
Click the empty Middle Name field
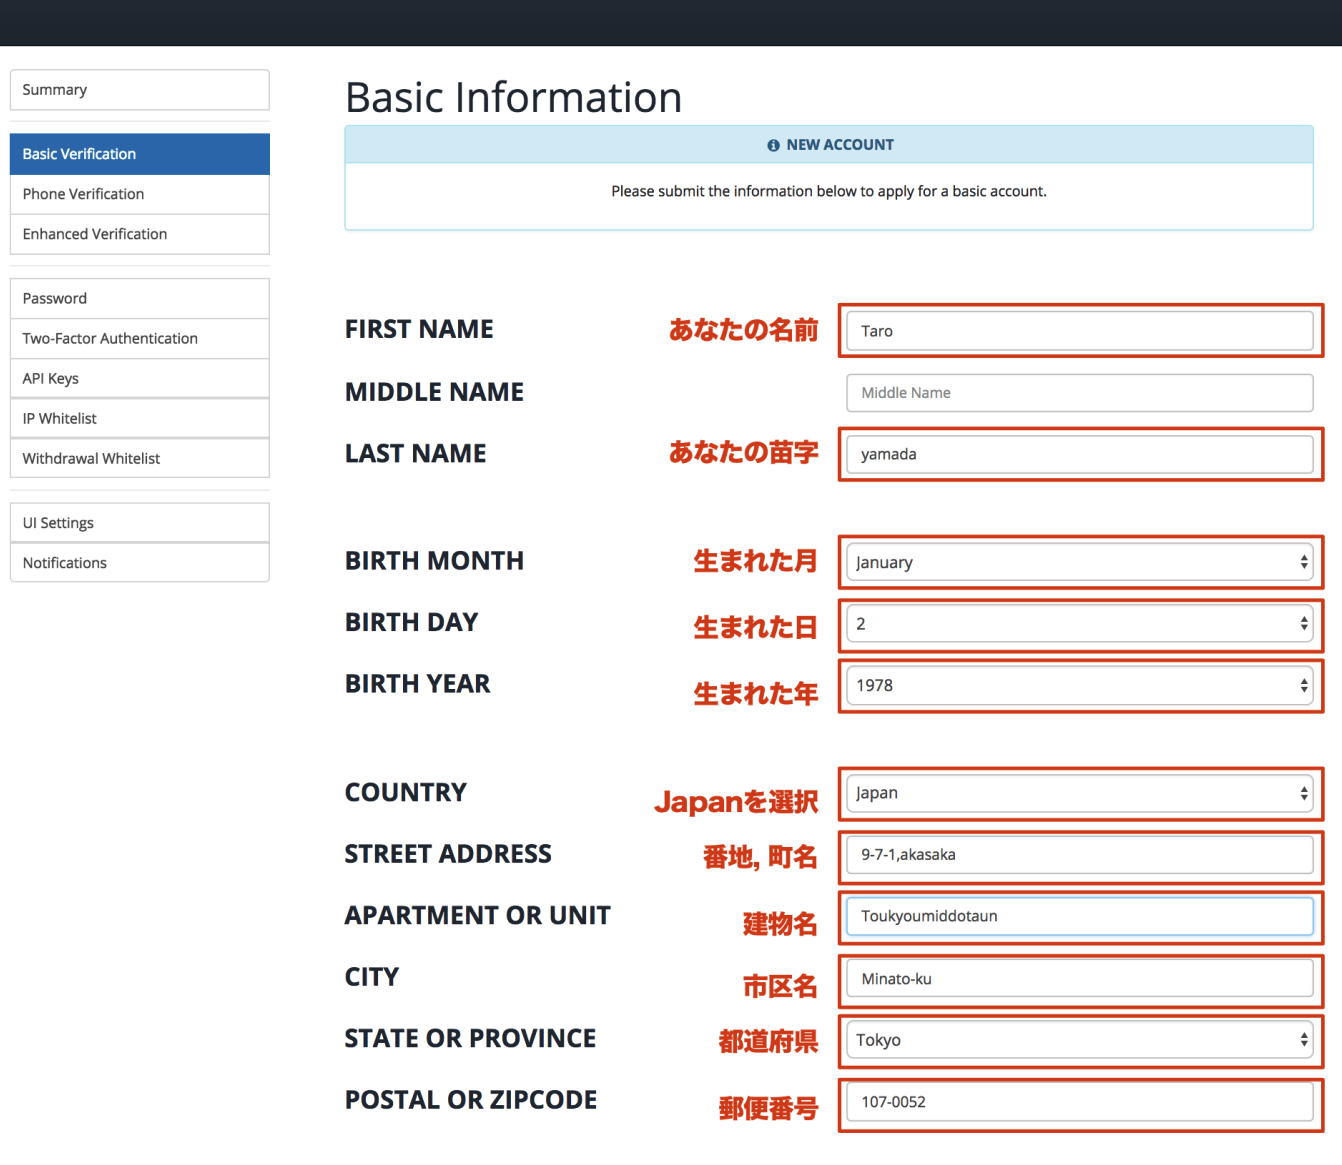click(x=1080, y=393)
